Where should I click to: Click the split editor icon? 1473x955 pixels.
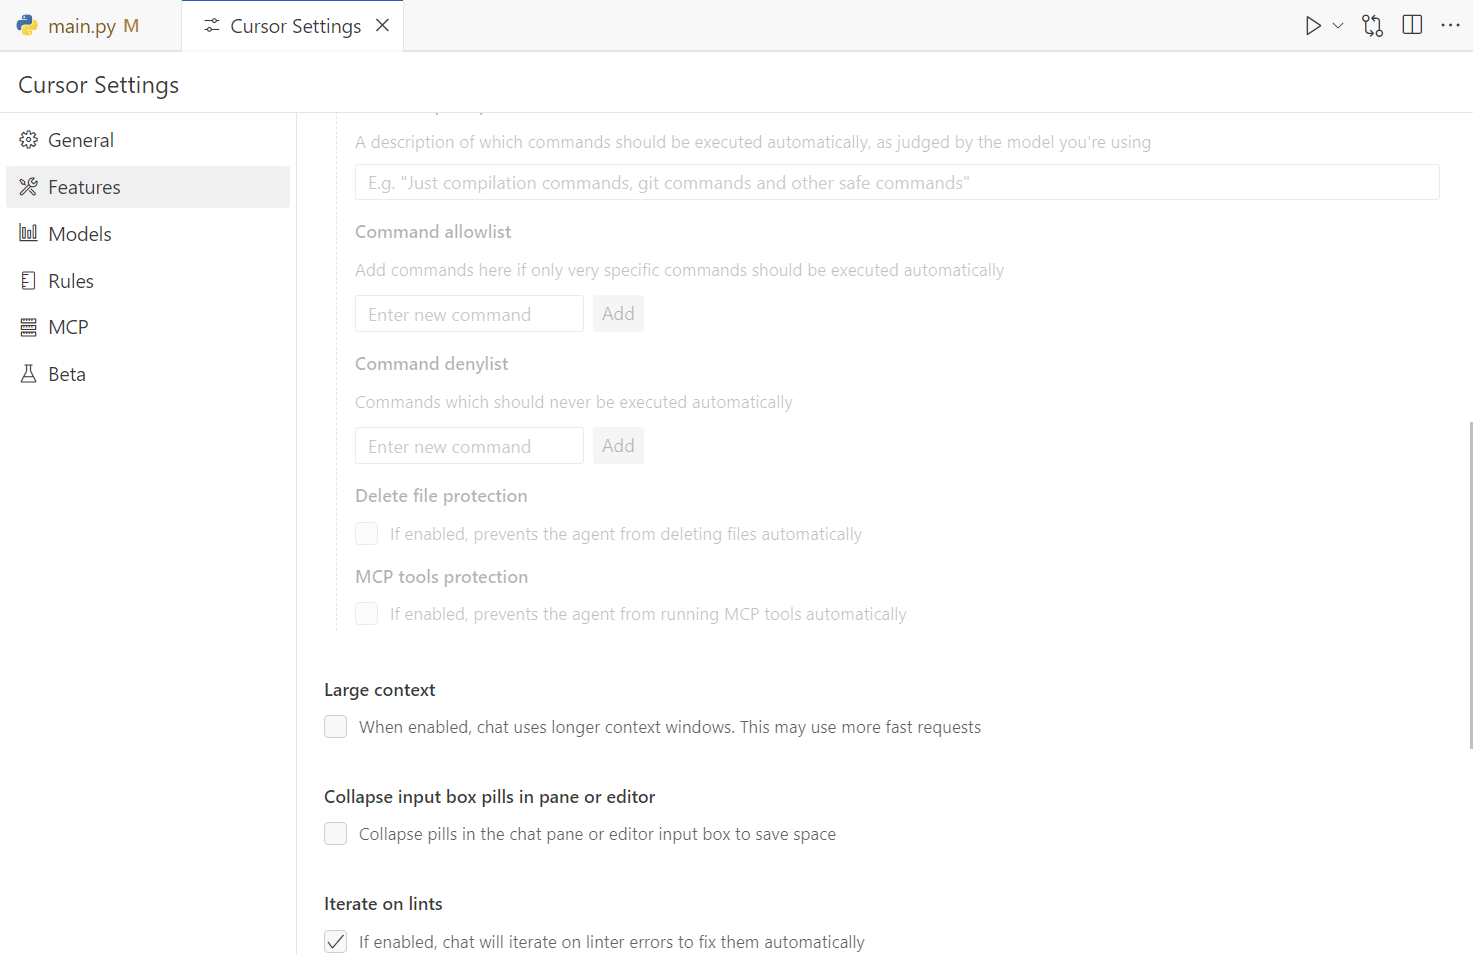(x=1412, y=26)
